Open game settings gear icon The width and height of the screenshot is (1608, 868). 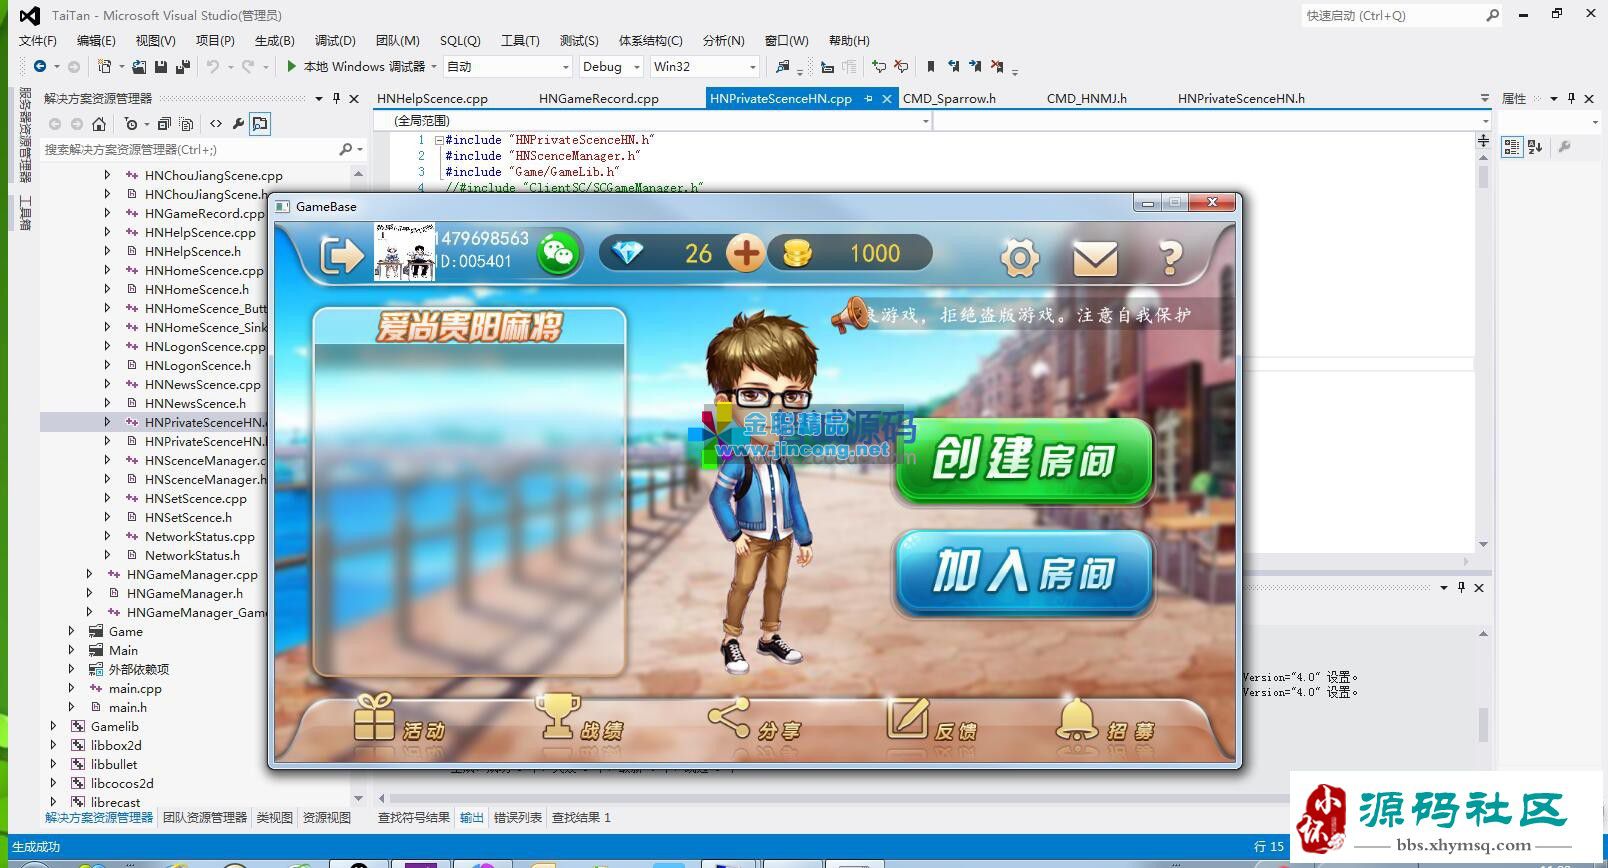1019,259
